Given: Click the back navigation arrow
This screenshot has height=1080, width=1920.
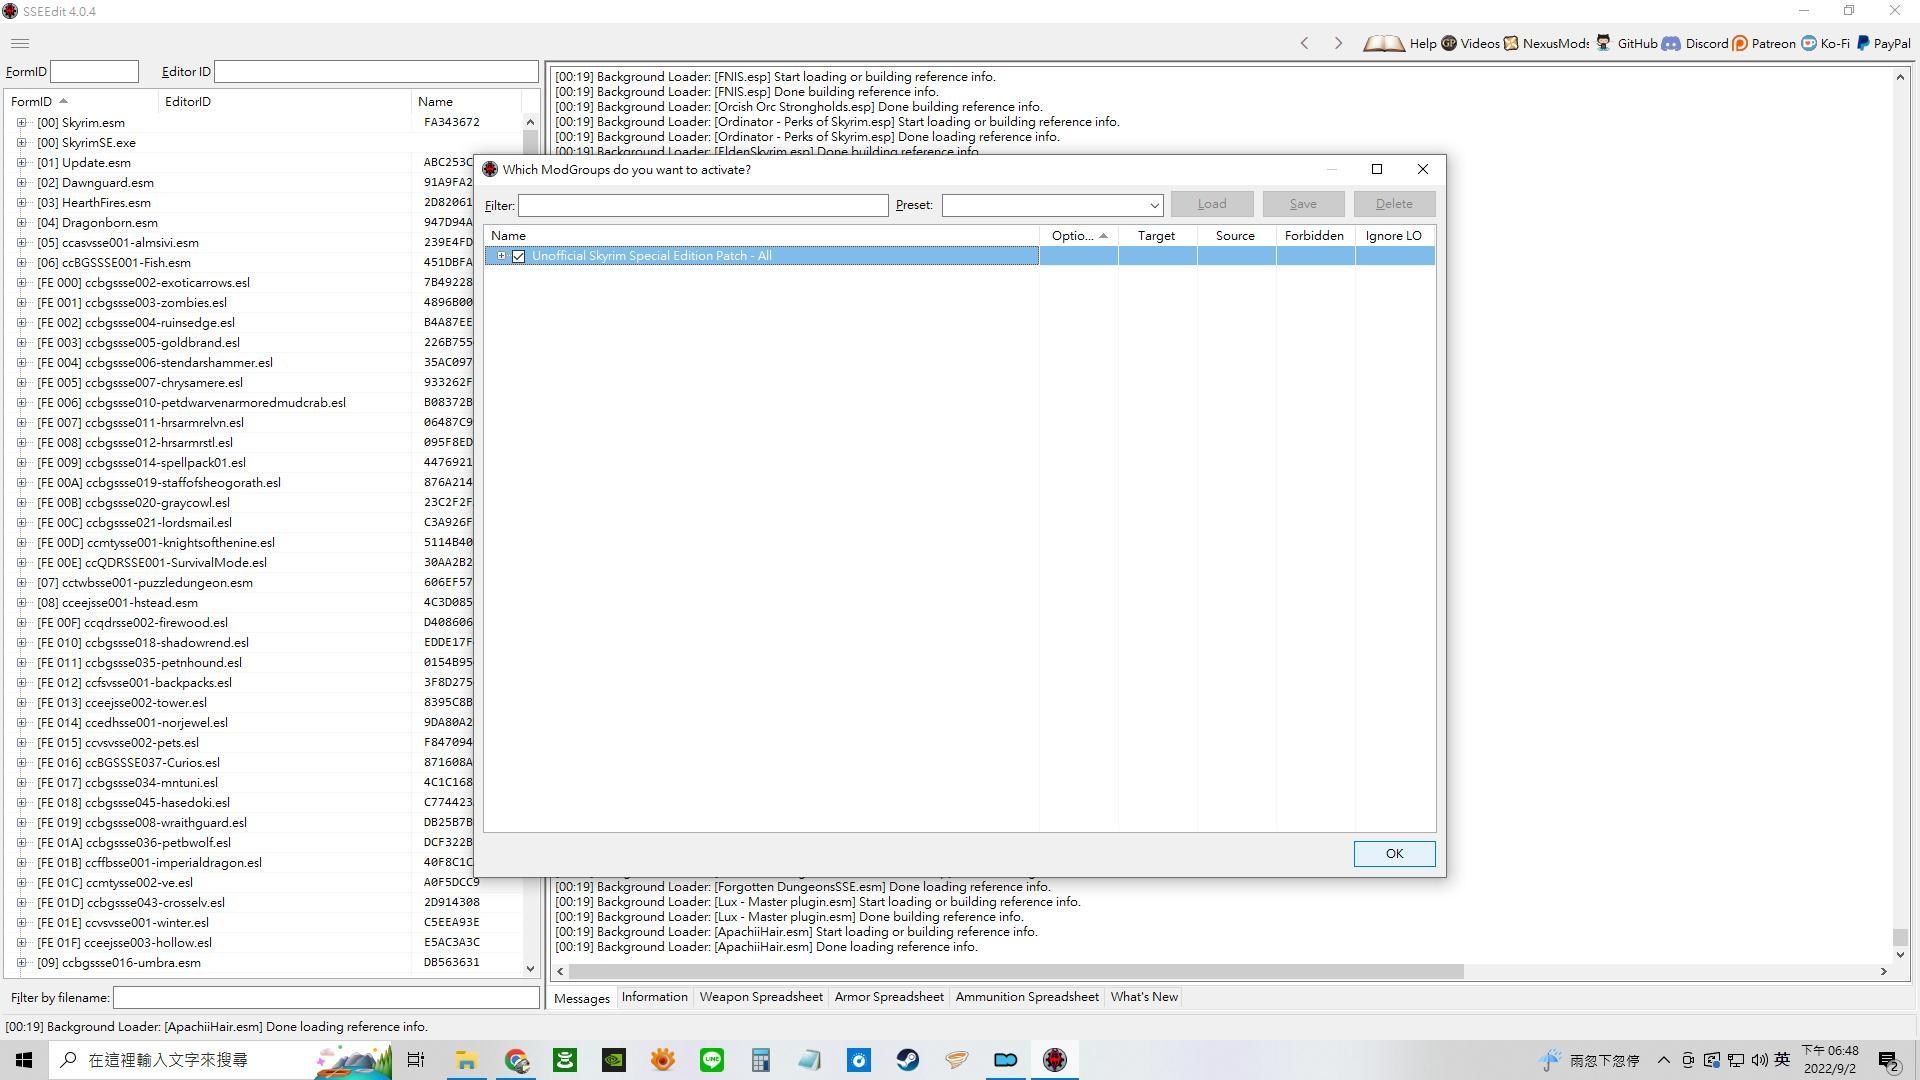Looking at the screenshot, I should click(x=1304, y=43).
